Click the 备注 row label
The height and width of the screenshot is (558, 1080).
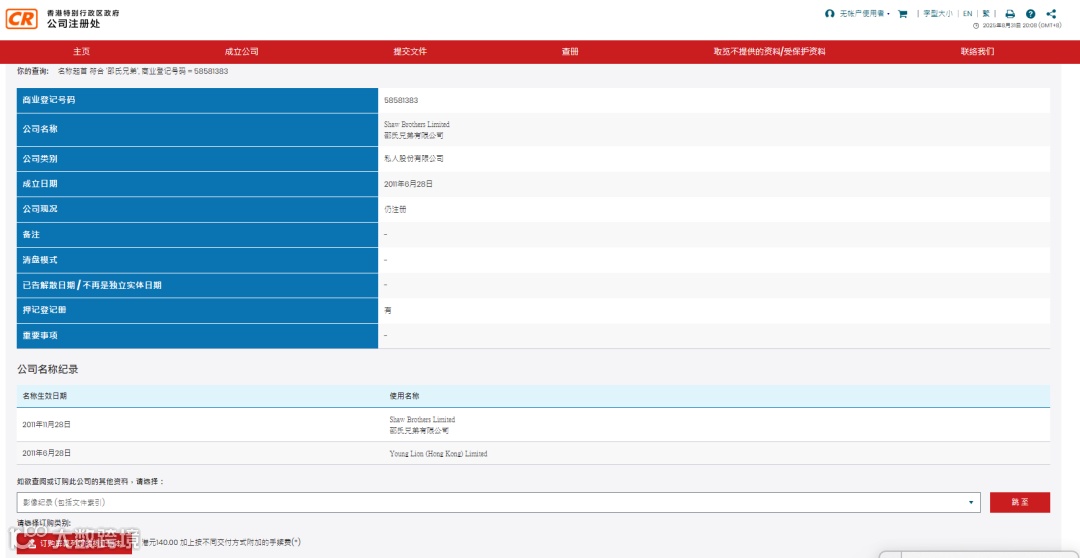(31, 235)
